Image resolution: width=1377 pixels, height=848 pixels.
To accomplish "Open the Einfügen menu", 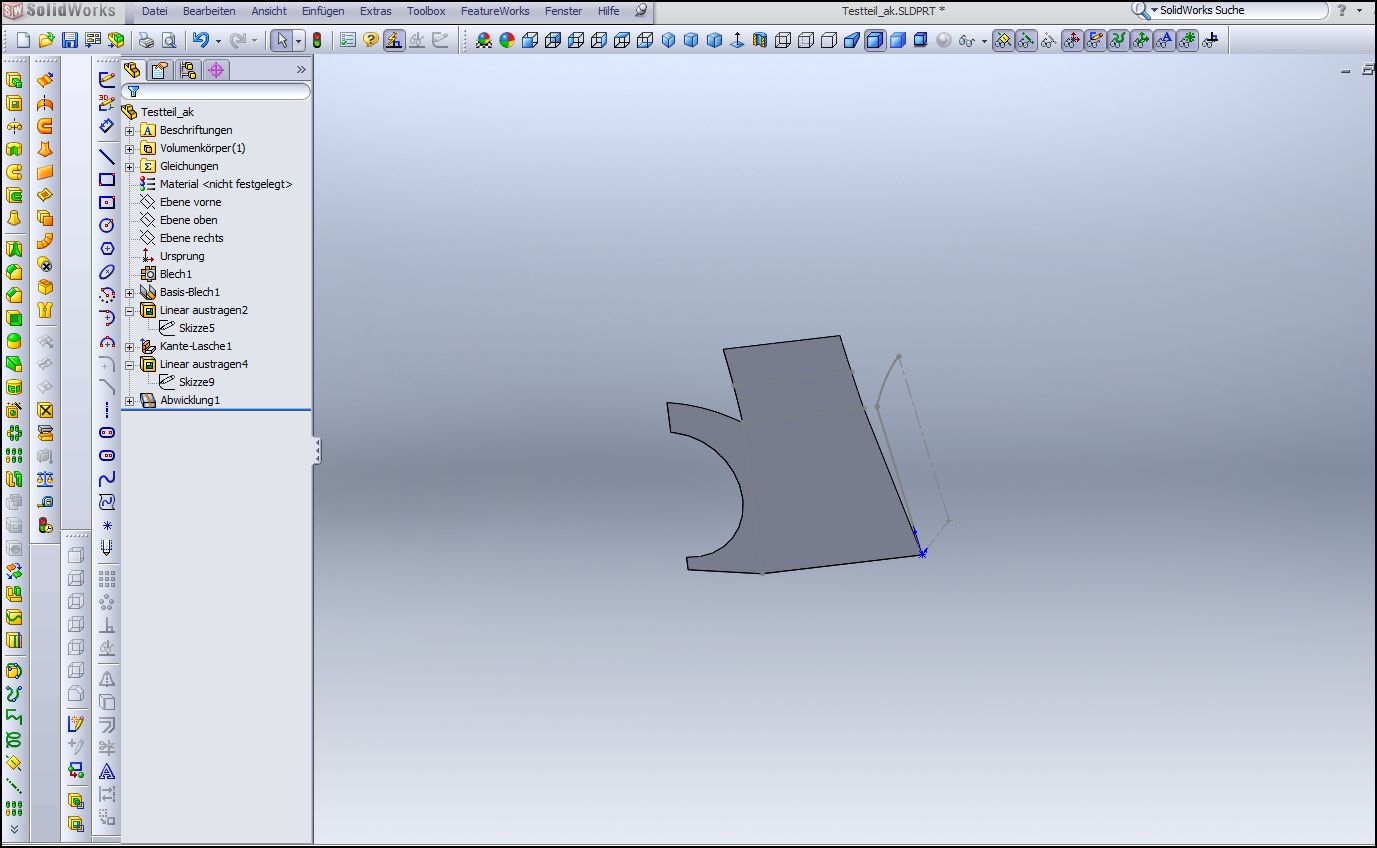I will [322, 11].
